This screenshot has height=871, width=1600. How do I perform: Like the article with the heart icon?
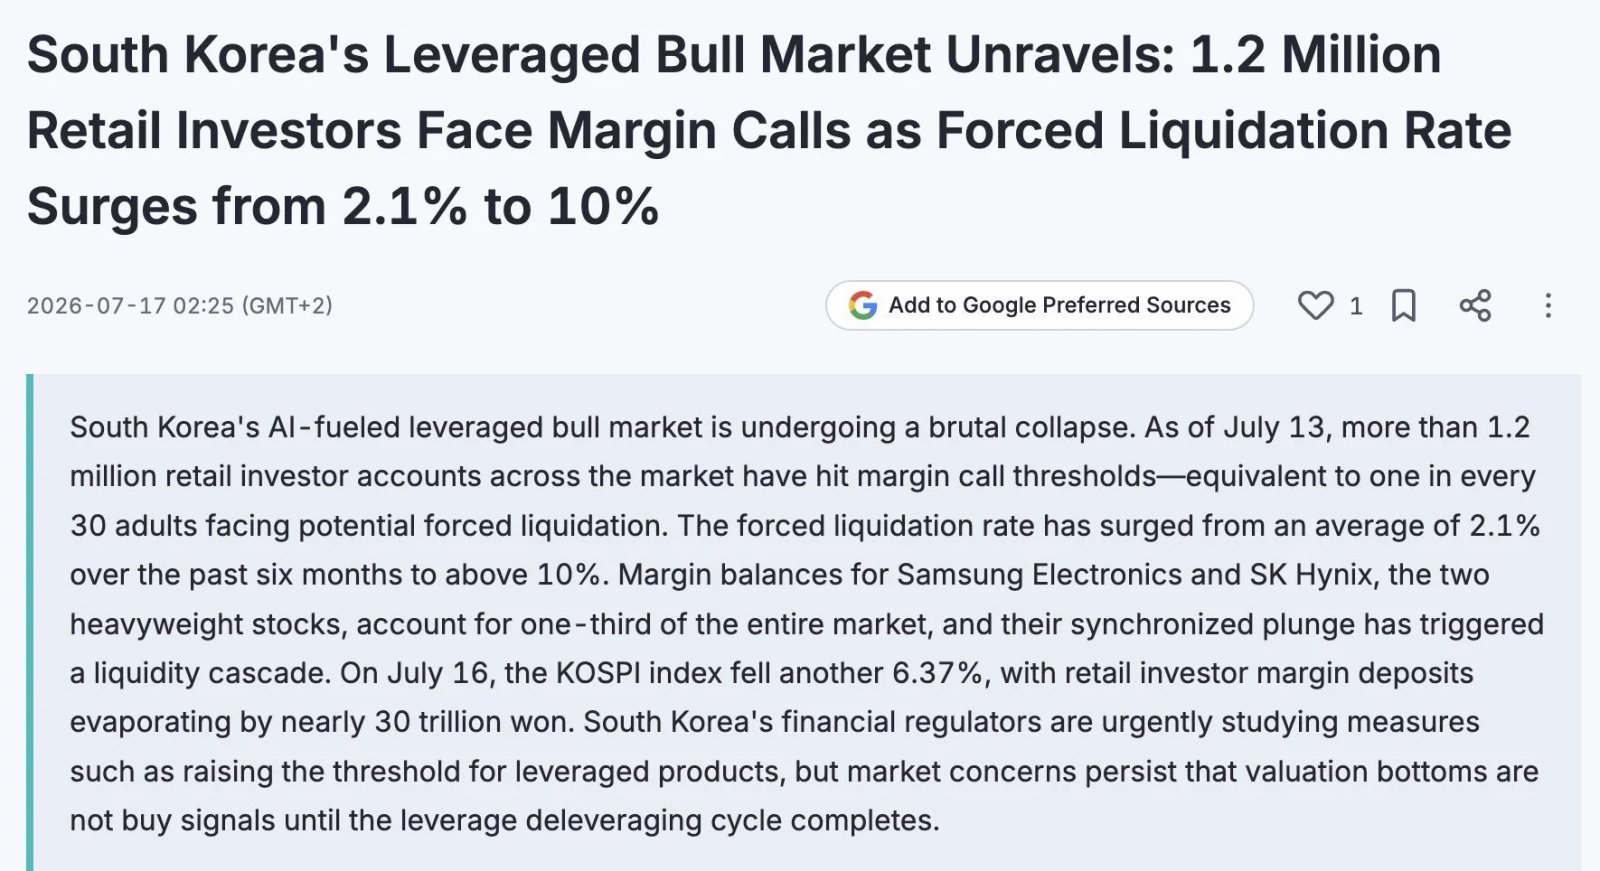pos(1315,305)
